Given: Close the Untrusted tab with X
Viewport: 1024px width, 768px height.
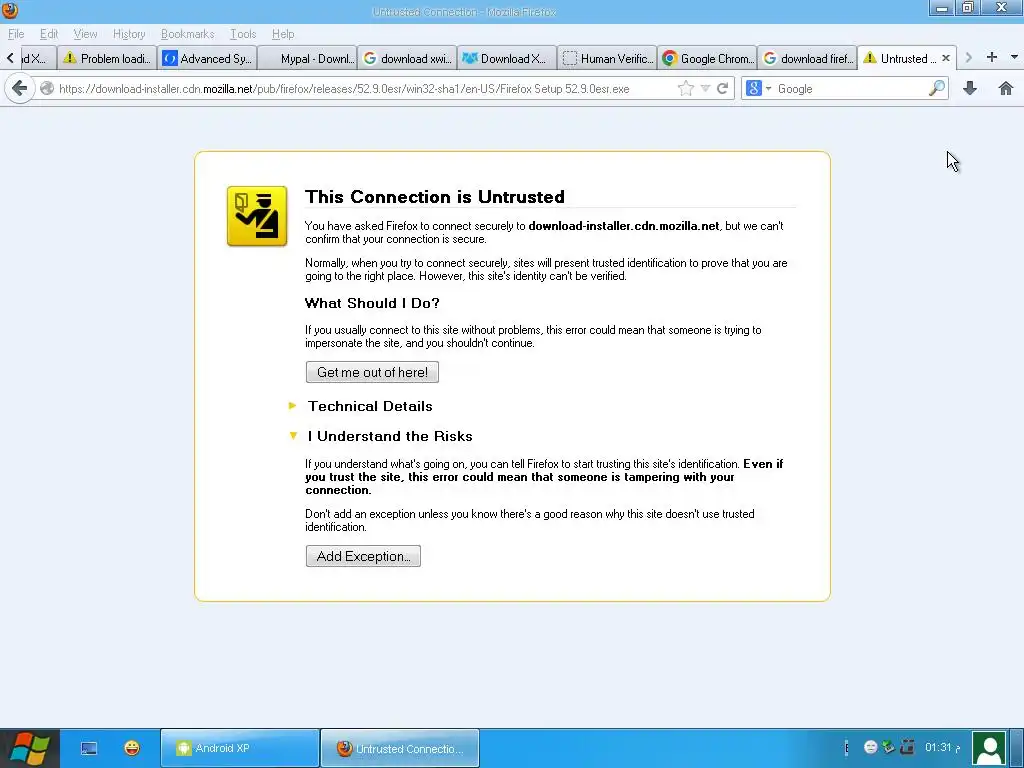Looking at the screenshot, I should pyautogui.click(x=946, y=58).
